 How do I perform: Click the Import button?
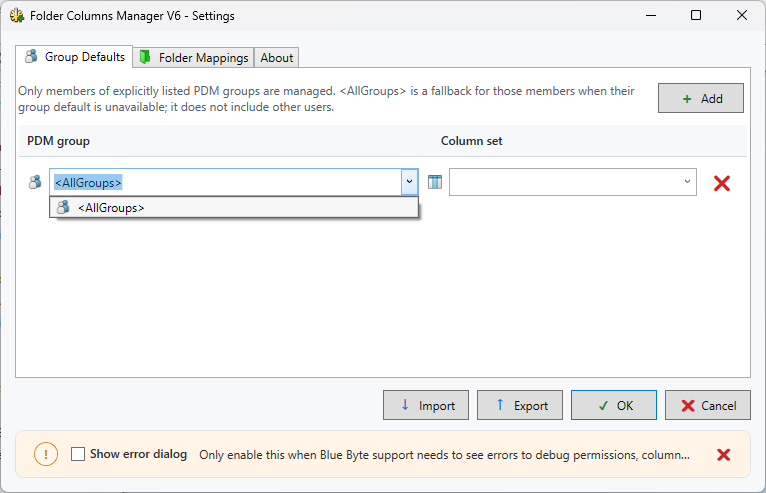coord(426,405)
